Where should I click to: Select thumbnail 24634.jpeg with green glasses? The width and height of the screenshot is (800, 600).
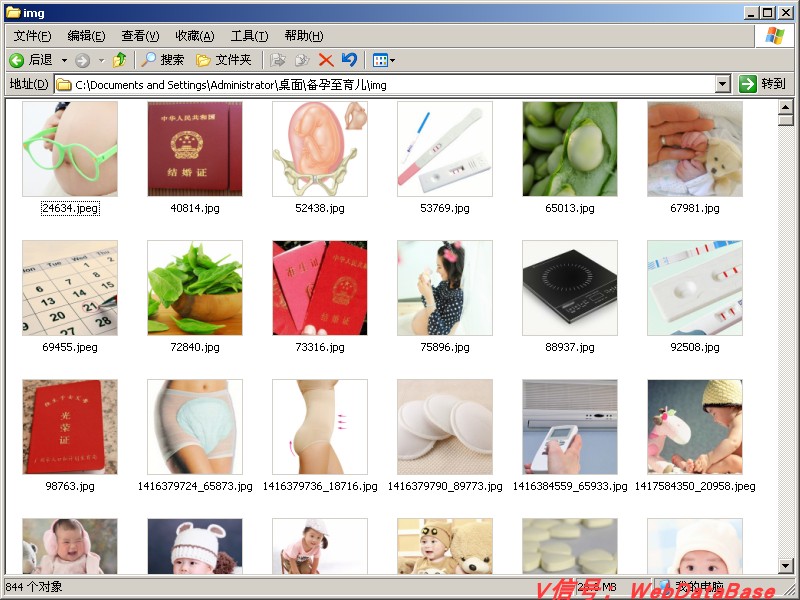point(70,148)
